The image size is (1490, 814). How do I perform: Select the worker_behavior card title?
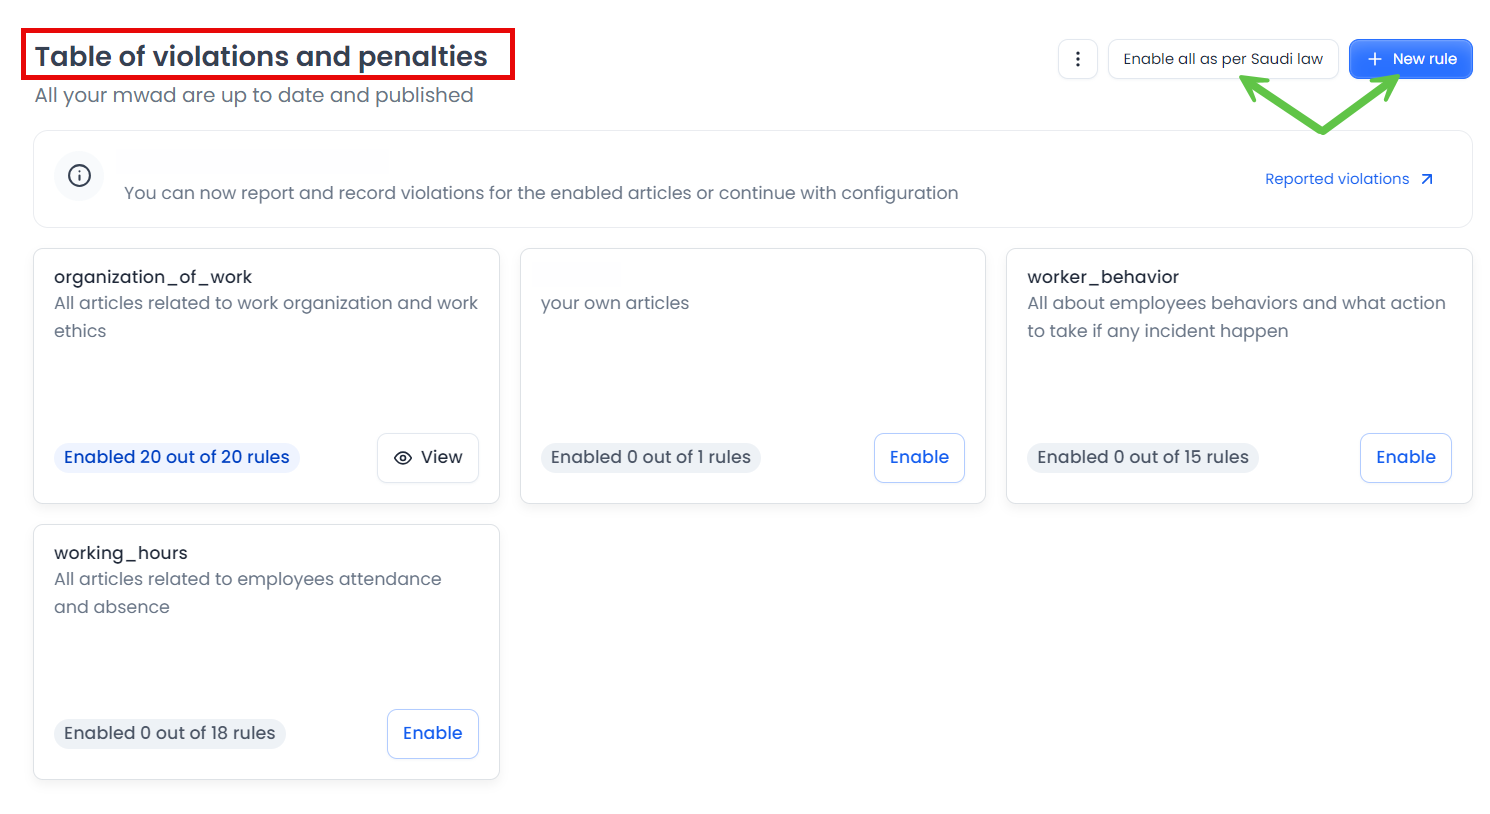click(x=1102, y=277)
